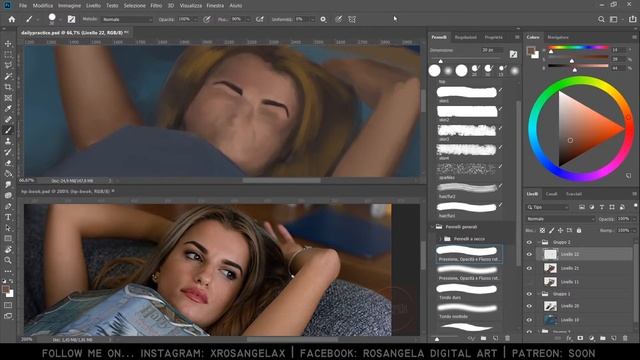Select the Magic Wand tool
This screenshot has width=640, height=360.
(x=8, y=76)
